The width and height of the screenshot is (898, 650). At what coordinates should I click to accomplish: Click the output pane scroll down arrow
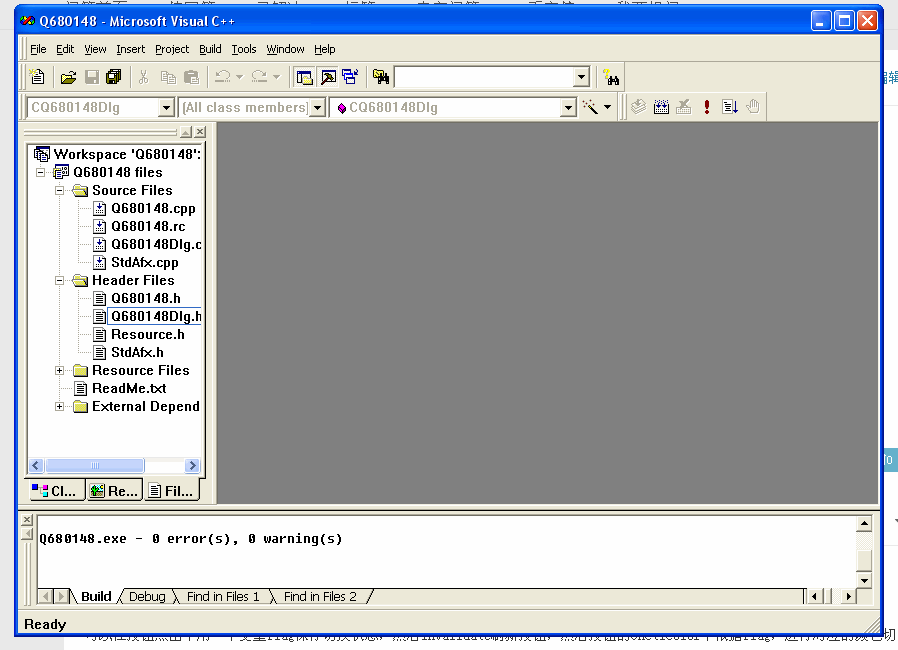click(x=864, y=581)
